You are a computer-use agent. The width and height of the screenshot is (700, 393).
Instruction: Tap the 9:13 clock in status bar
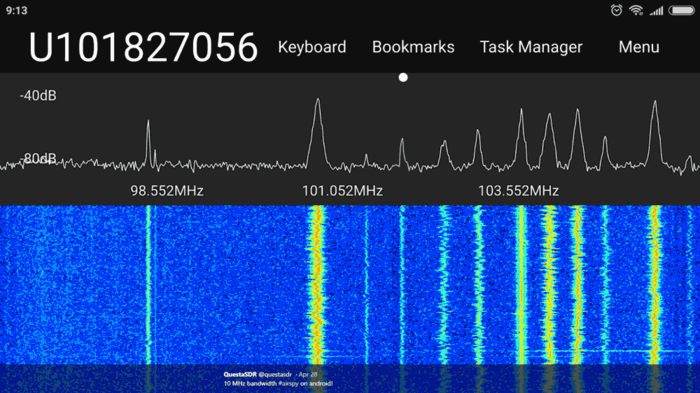[17, 10]
